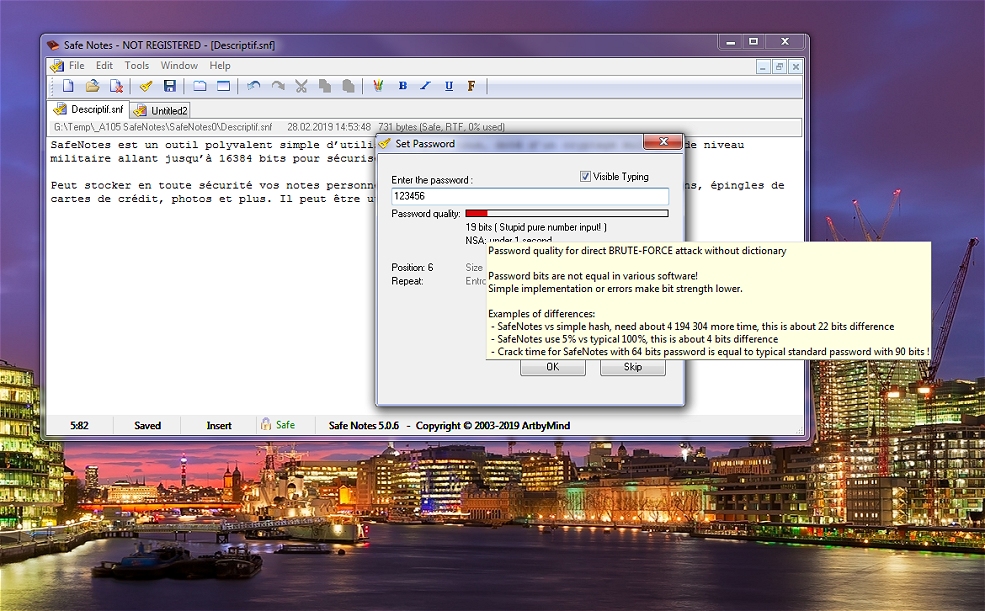Click the file path G:\Temp info line

coord(163,127)
